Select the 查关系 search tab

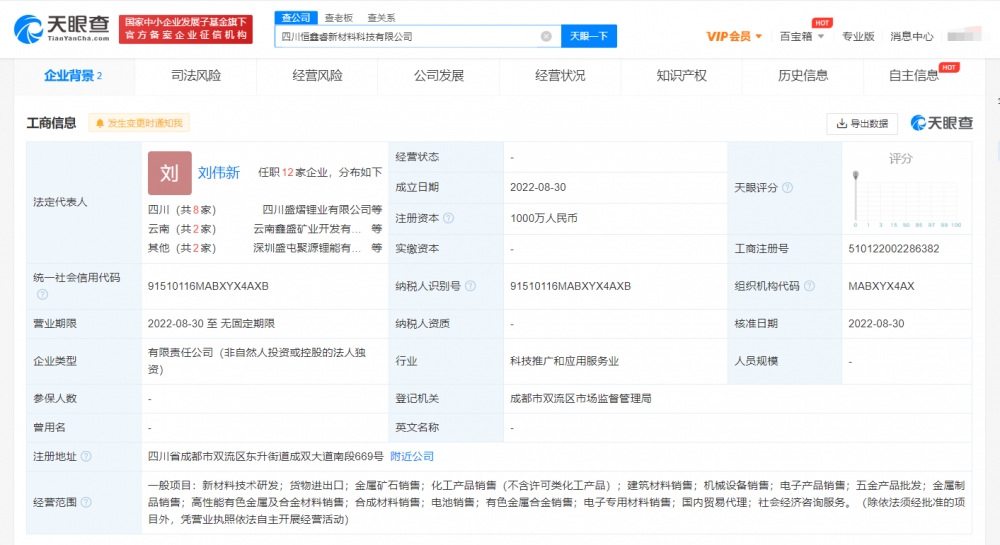click(381, 18)
